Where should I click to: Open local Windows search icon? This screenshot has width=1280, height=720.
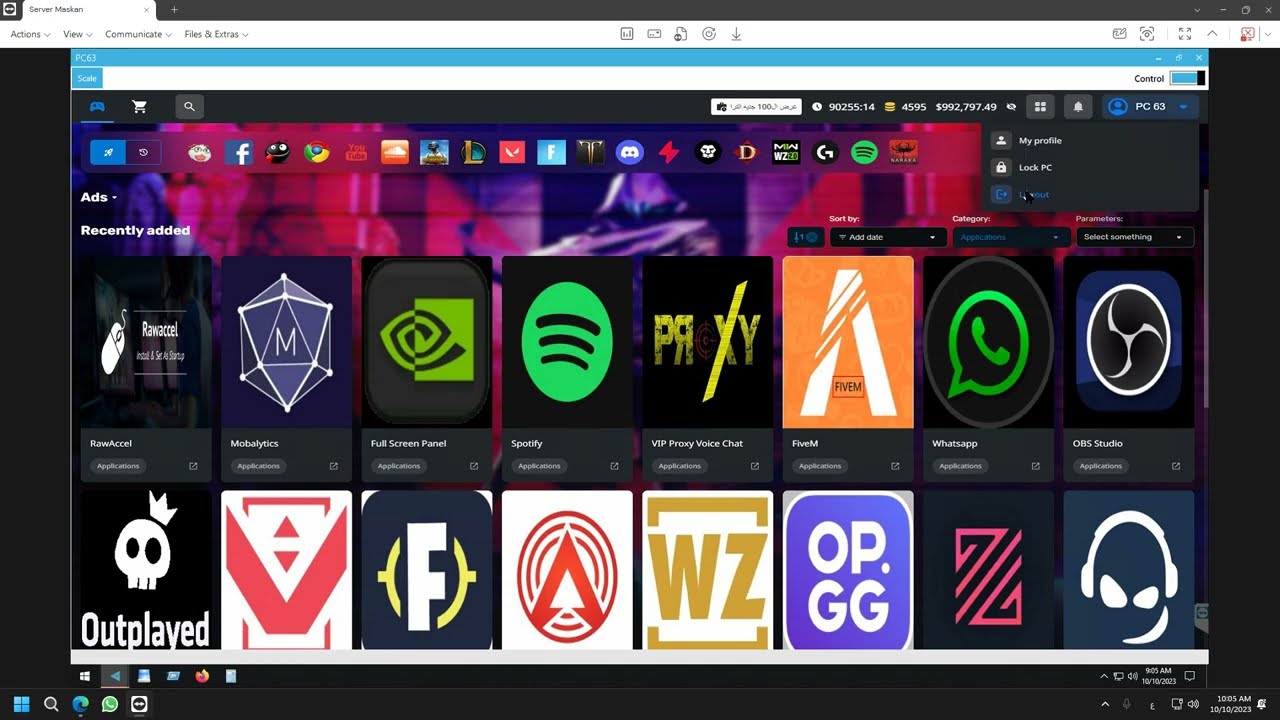pos(51,704)
